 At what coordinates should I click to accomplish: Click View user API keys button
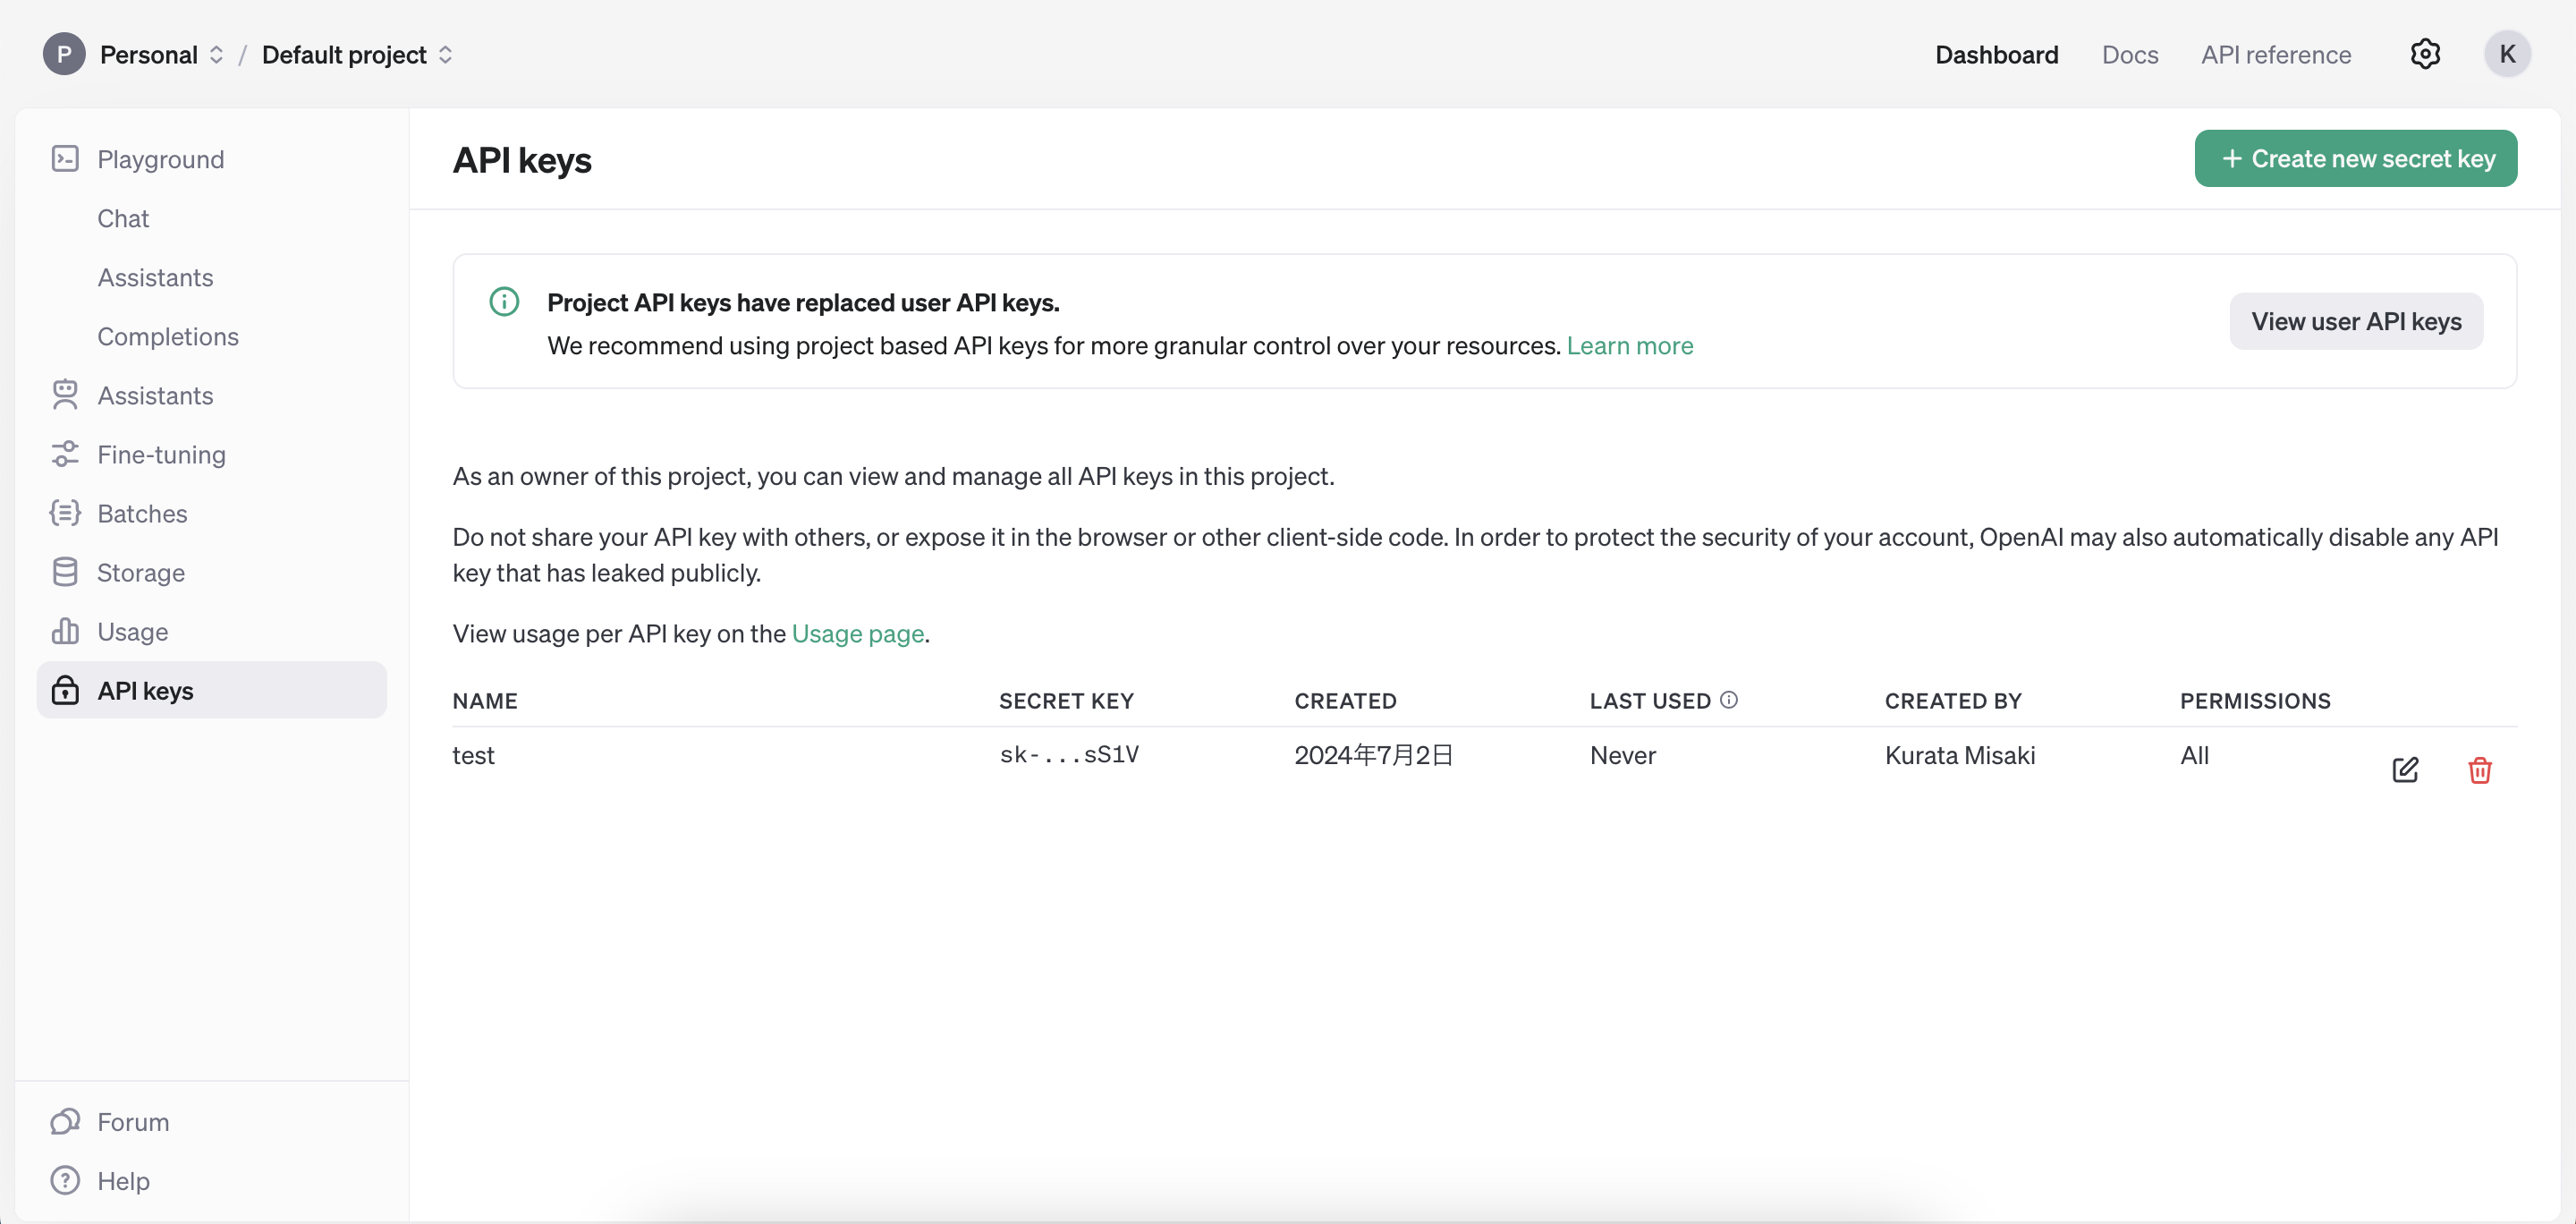pyautogui.click(x=2355, y=321)
